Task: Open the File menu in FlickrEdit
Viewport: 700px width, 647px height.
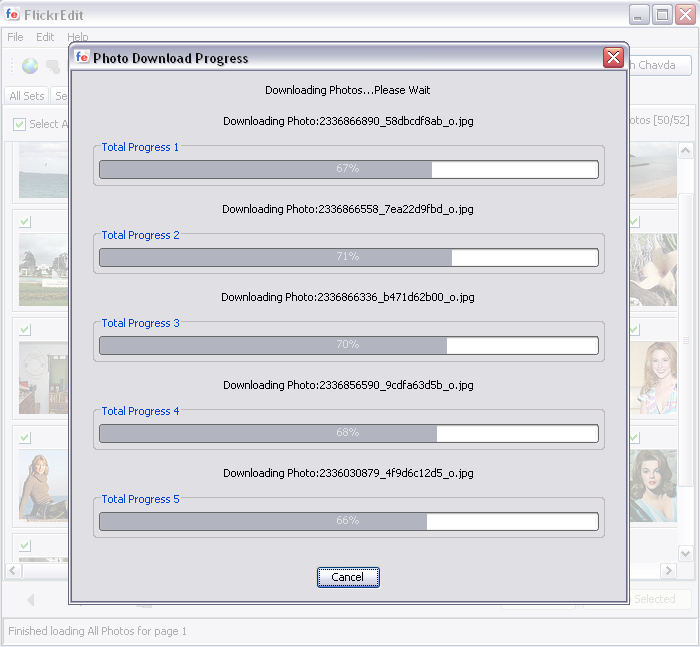Action: [x=15, y=37]
